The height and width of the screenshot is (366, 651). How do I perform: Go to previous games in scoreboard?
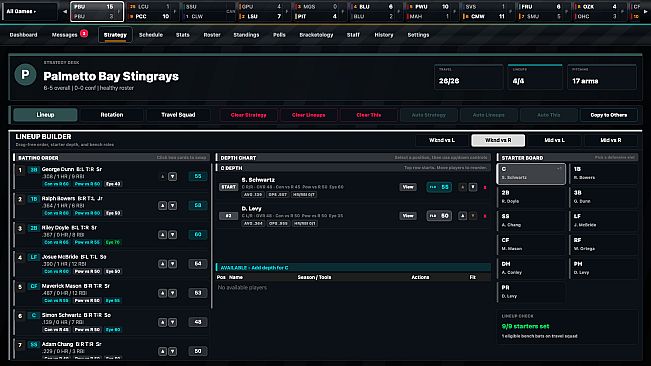[x=65, y=12]
